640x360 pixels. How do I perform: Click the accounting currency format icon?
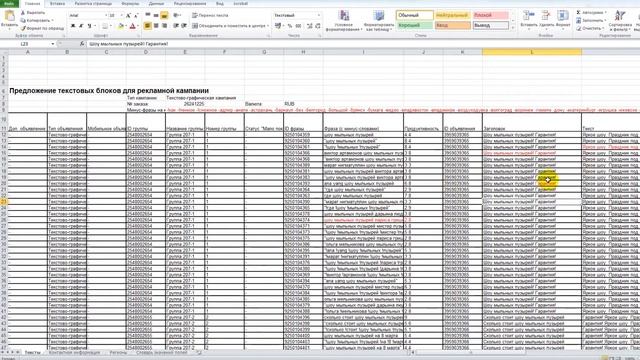pos(278,26)
